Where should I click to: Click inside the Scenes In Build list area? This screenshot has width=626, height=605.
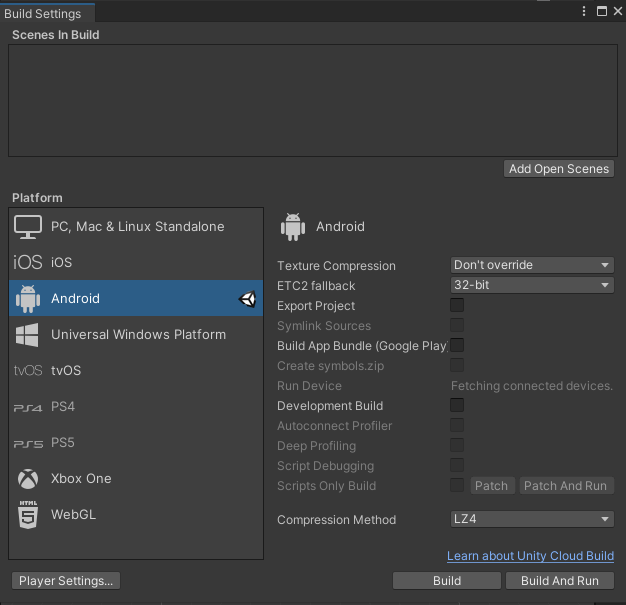point(313,100)
